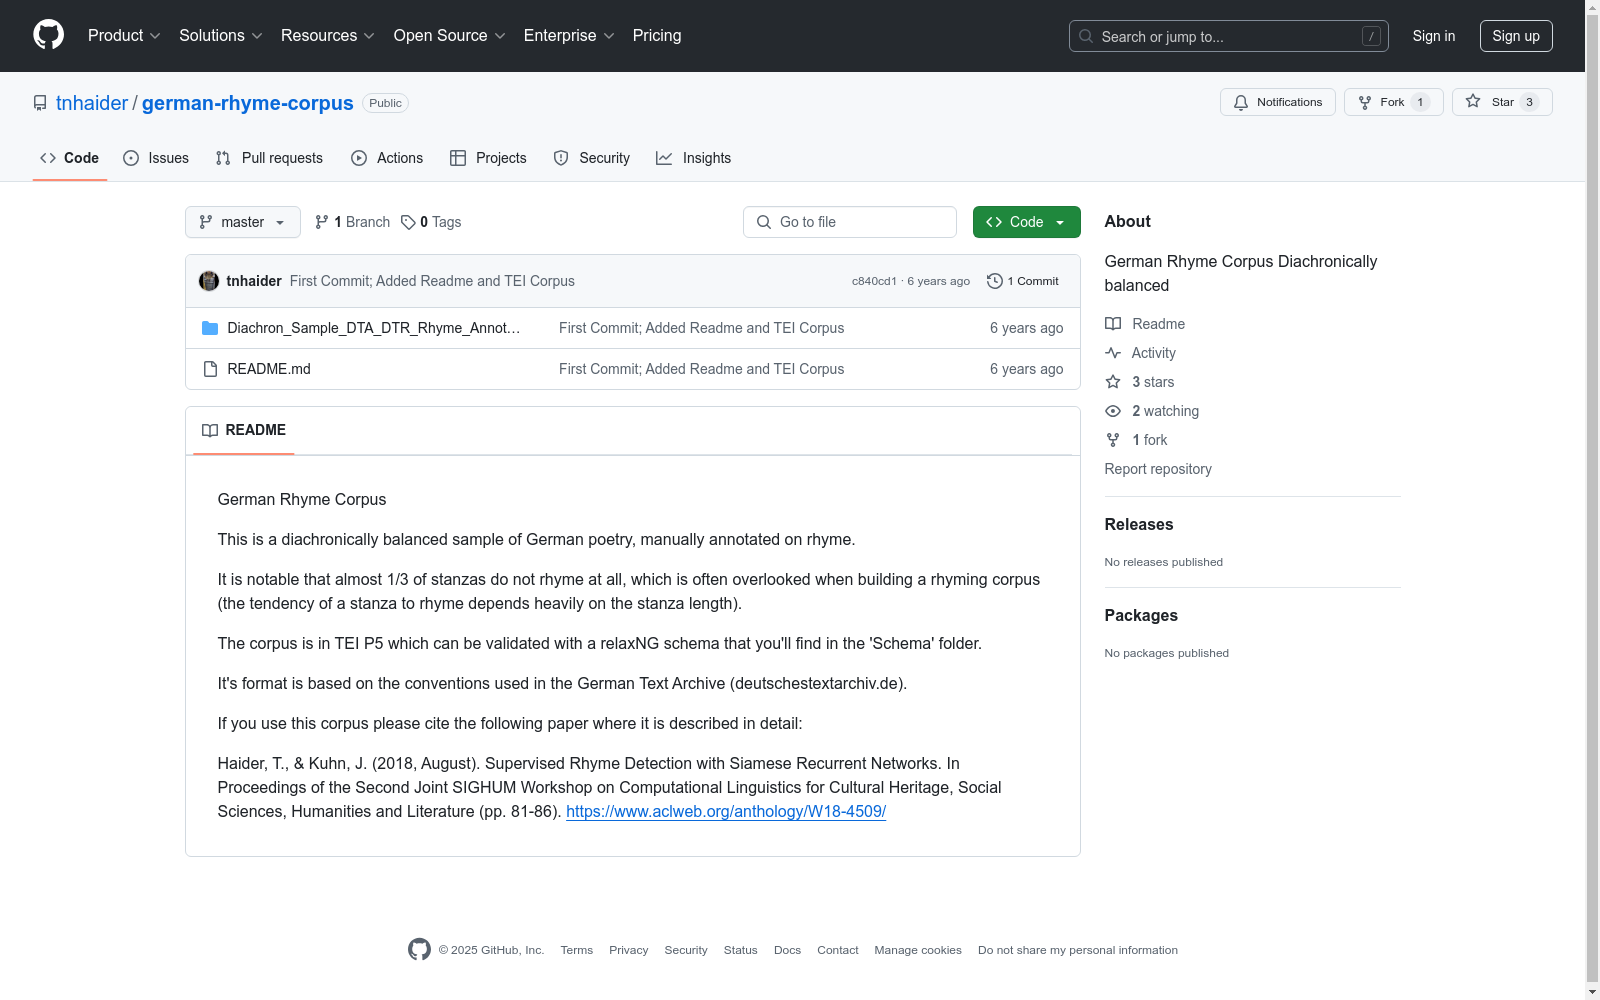
Task: Open the Terms footer link
Action: tap(577, 950)
